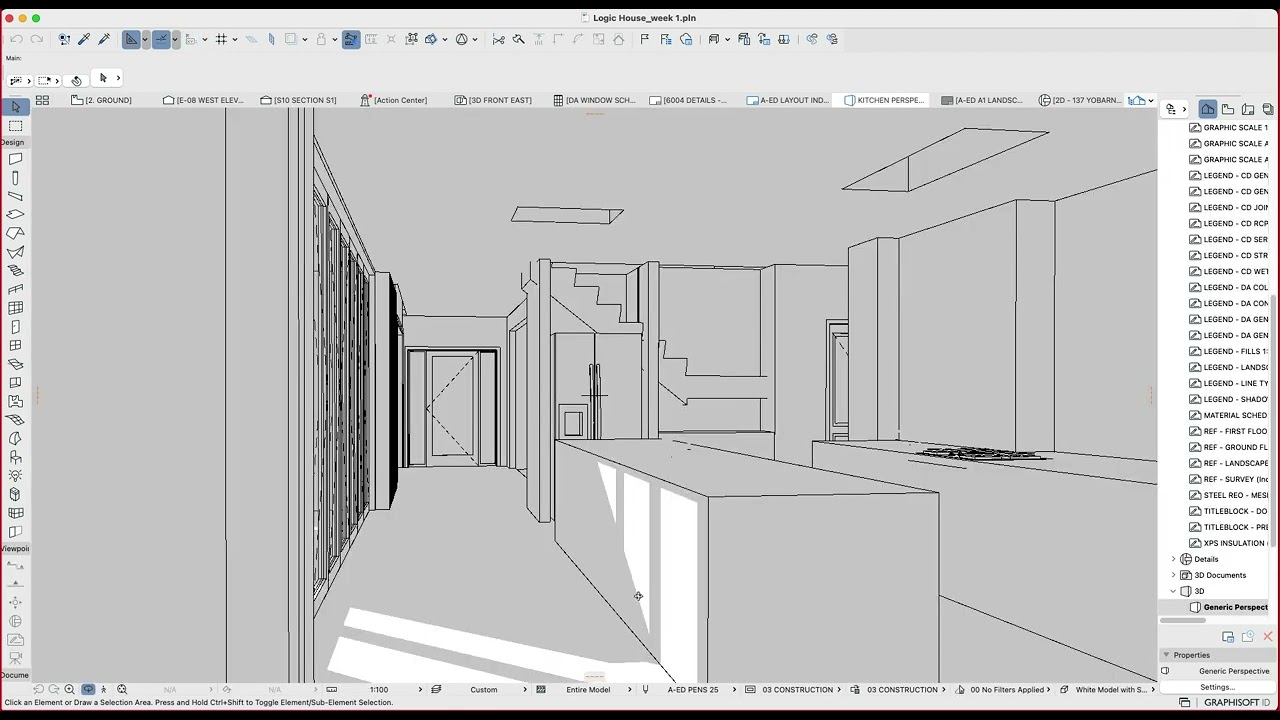Delete item with red X button

point(1267,637)
